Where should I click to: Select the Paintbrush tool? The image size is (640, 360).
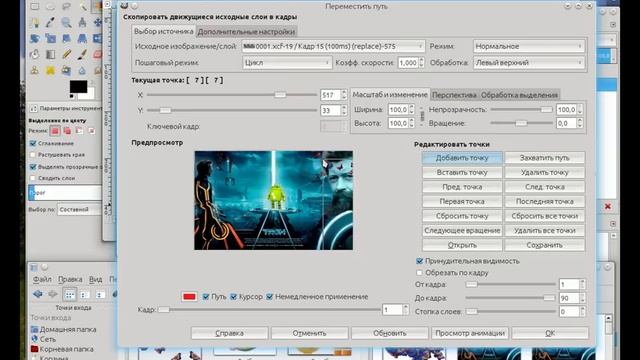click(x=82, y=54)
